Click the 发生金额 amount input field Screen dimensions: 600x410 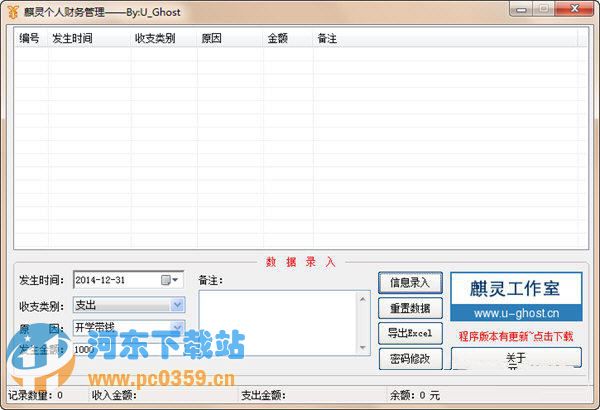tap(129, 349)
